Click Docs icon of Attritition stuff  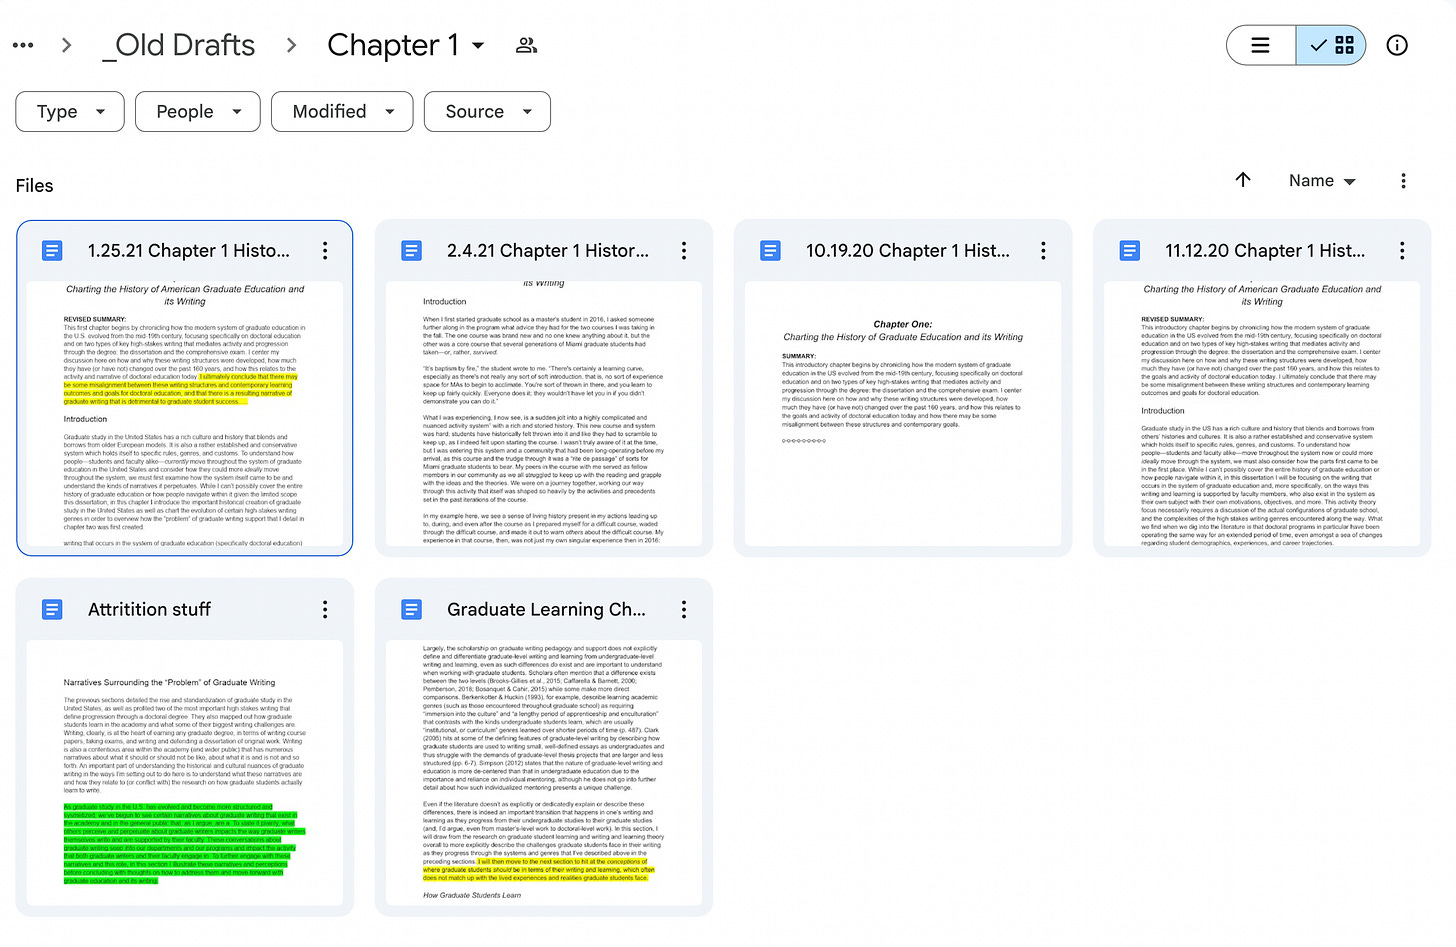52,610
